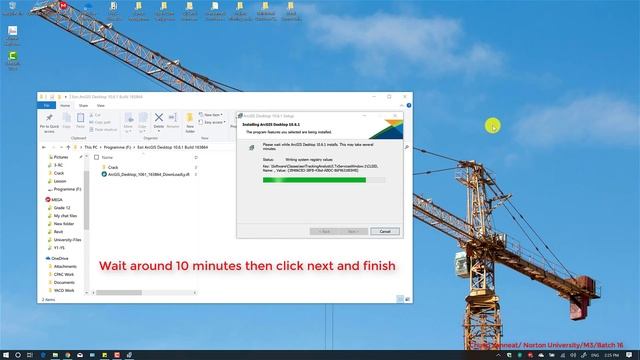This screenshot has width=640, height=360.
Task: Open the Delete button dropdown arrow
Action: [159, 131]
